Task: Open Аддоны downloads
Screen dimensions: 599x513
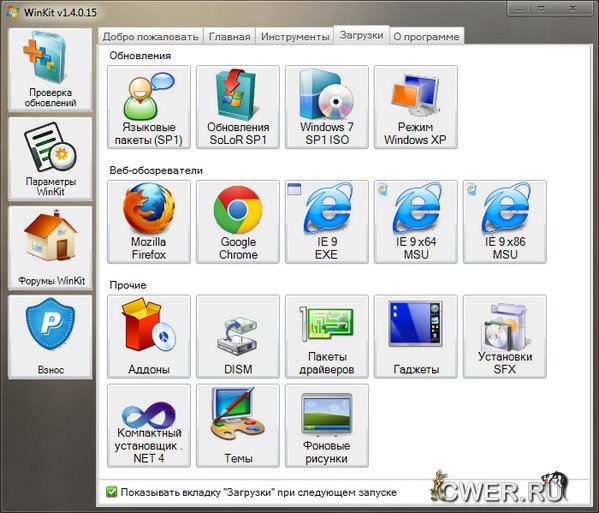Action: [149, 337]
